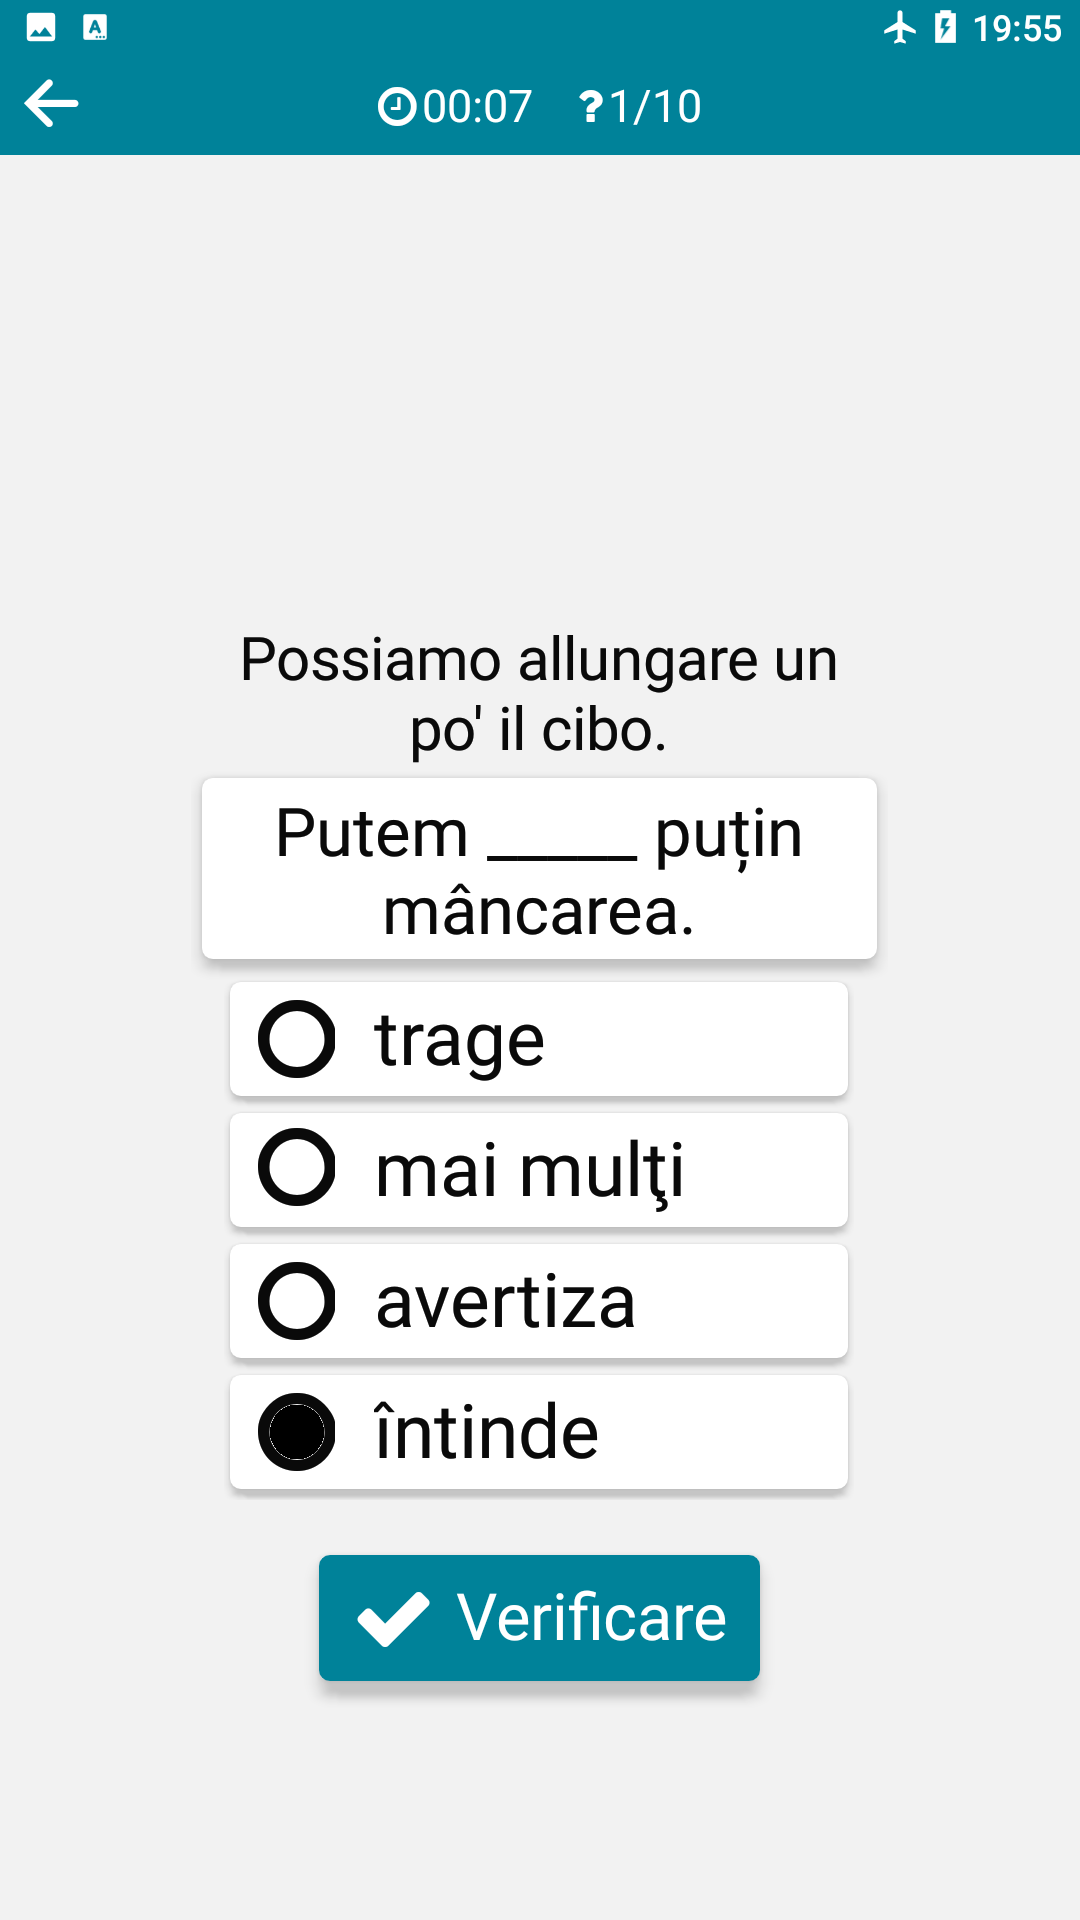This screenshot has width=1080, height=1920.
Task: Tap the "avertiza" answer text
Action: click(x=505, y=1302)
